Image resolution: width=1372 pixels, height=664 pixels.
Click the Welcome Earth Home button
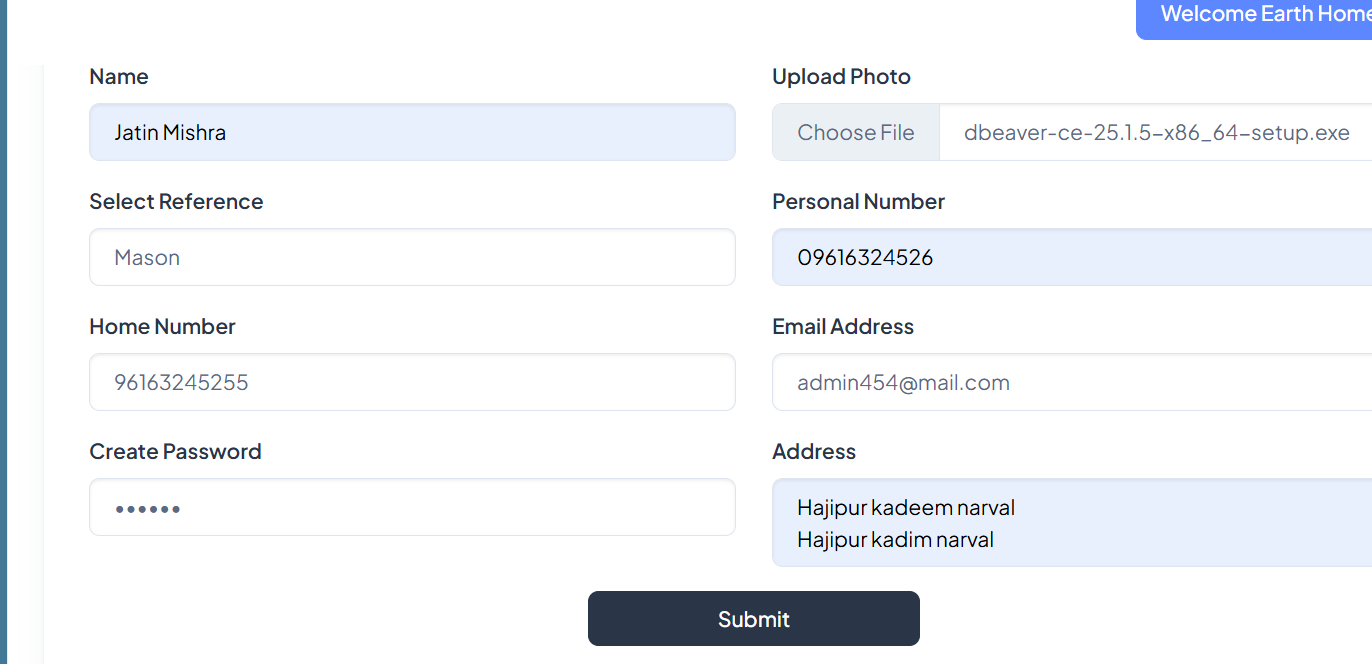(x=1262, y=15)
